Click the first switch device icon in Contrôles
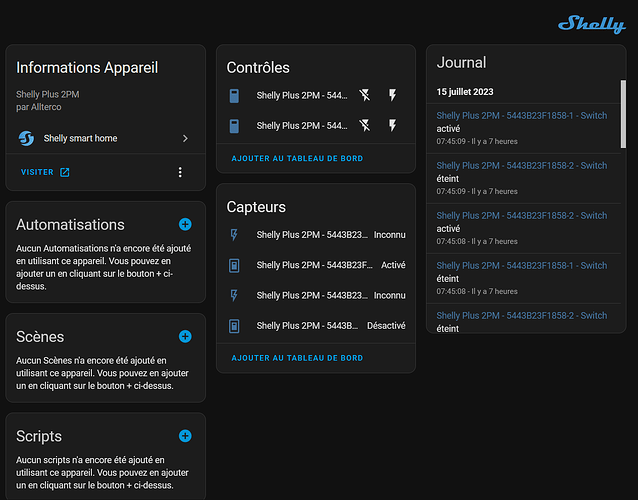Screen dimensions: 638x500 234,96
